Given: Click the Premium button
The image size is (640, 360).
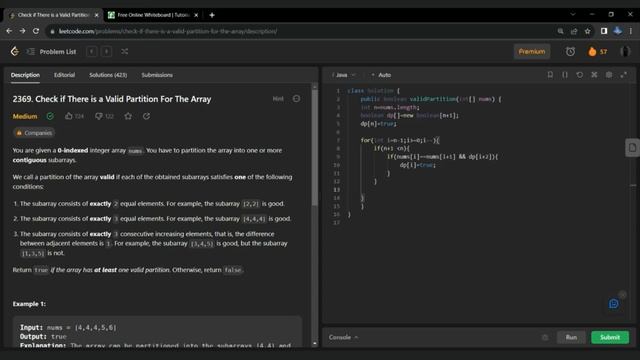Looking at the screenshot, I should click(x=531, y=51).
